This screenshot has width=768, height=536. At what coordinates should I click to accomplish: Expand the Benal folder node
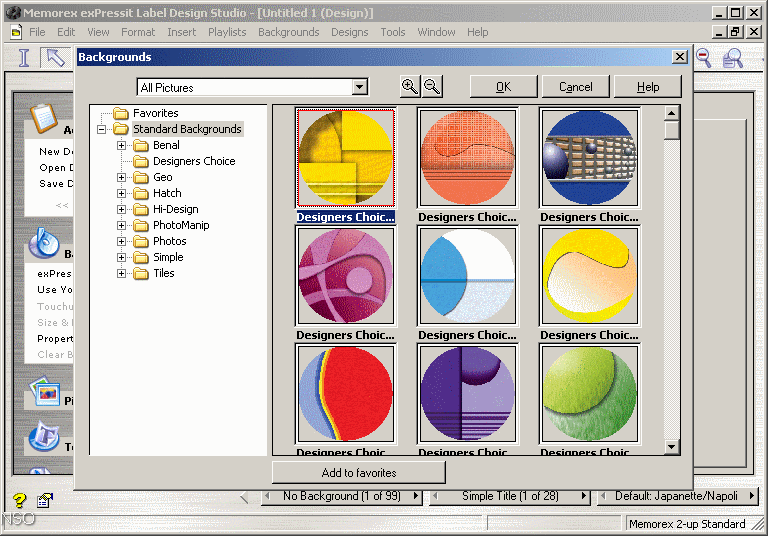click(122, 145)
